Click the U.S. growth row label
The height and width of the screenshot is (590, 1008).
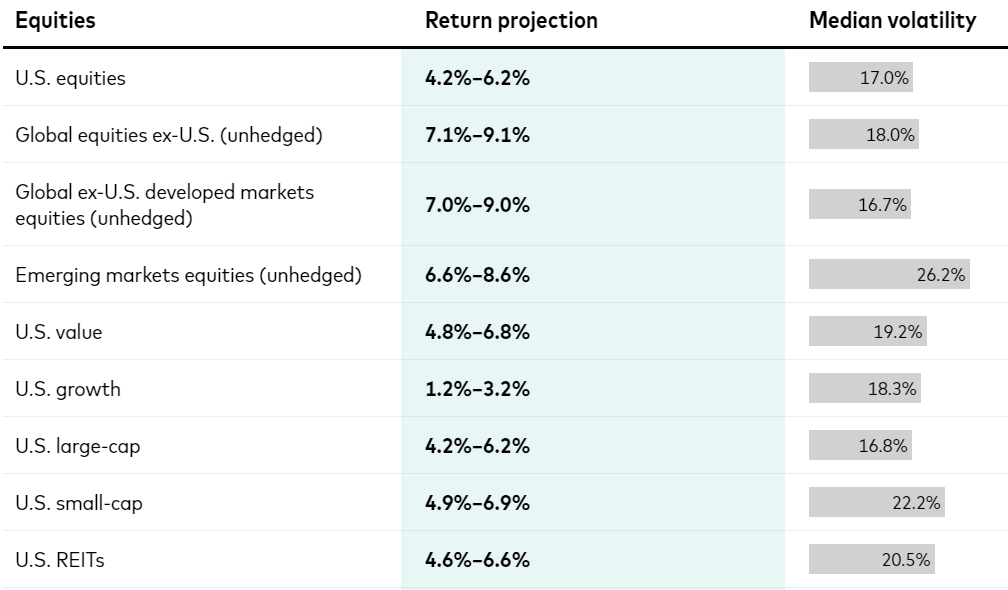click(67, 389)
